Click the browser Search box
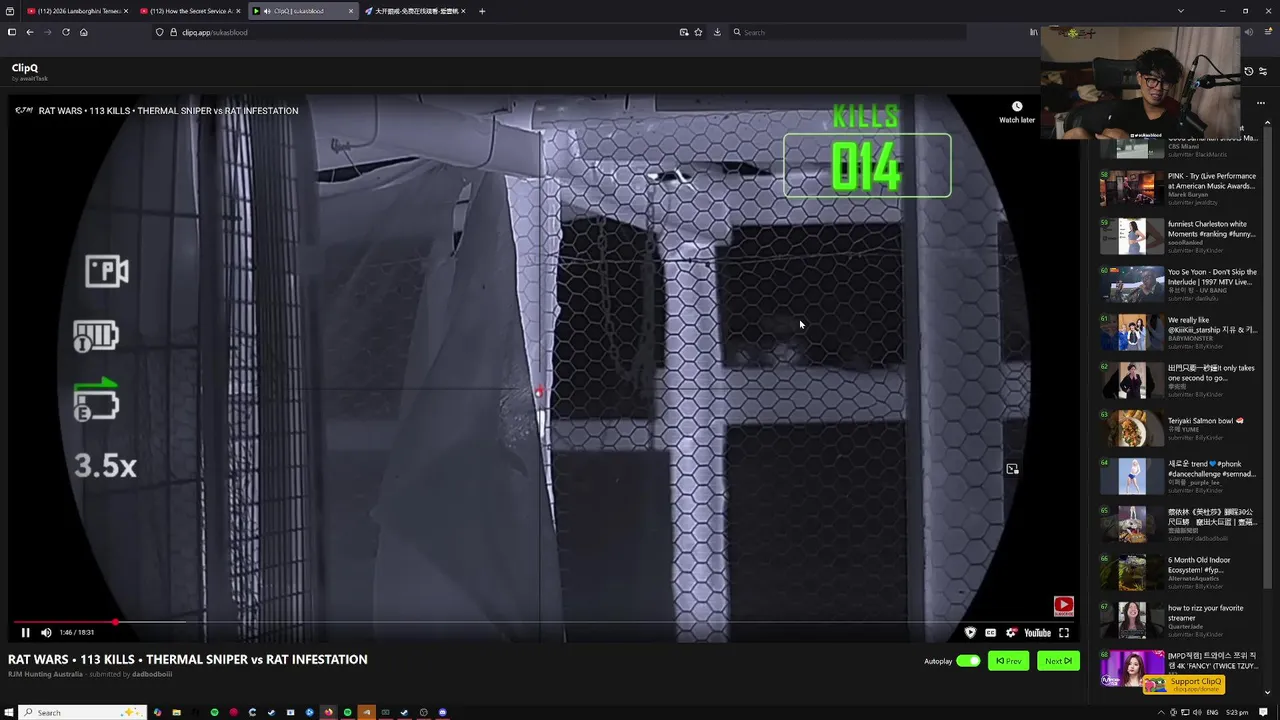 848,32
